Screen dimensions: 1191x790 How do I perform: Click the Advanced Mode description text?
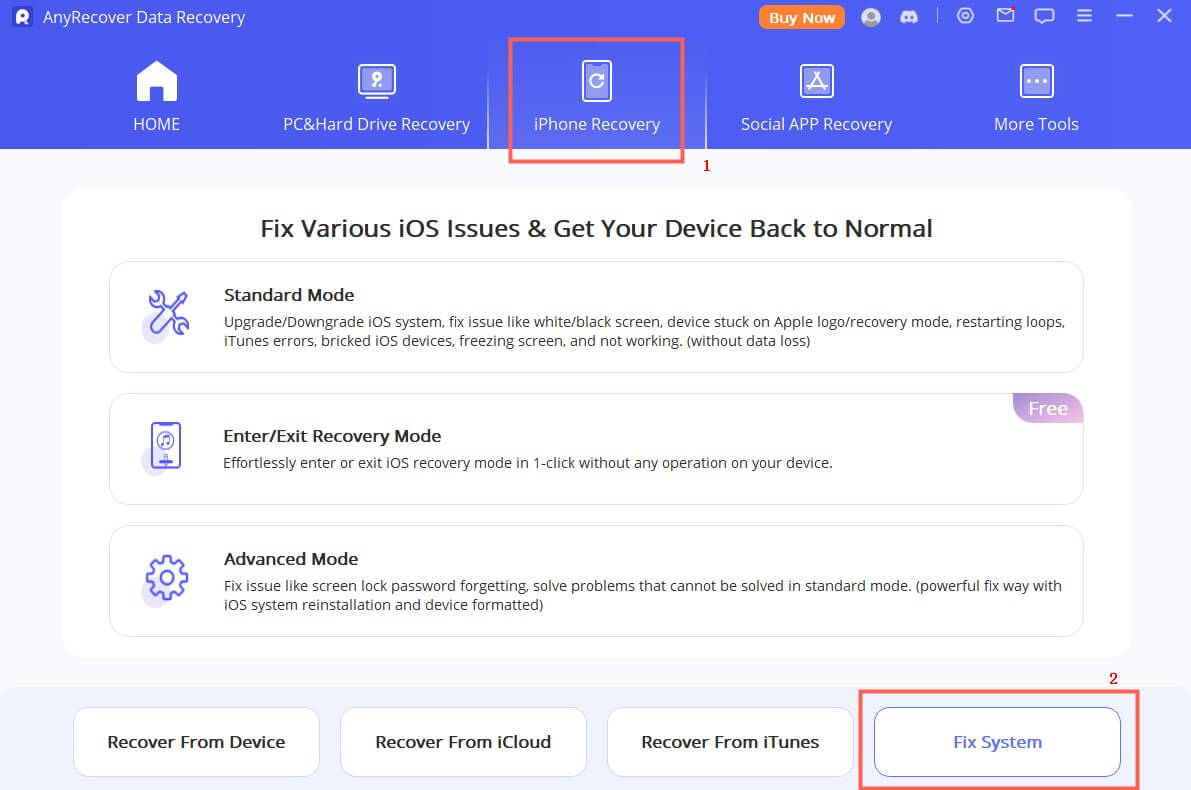point(643,596)
